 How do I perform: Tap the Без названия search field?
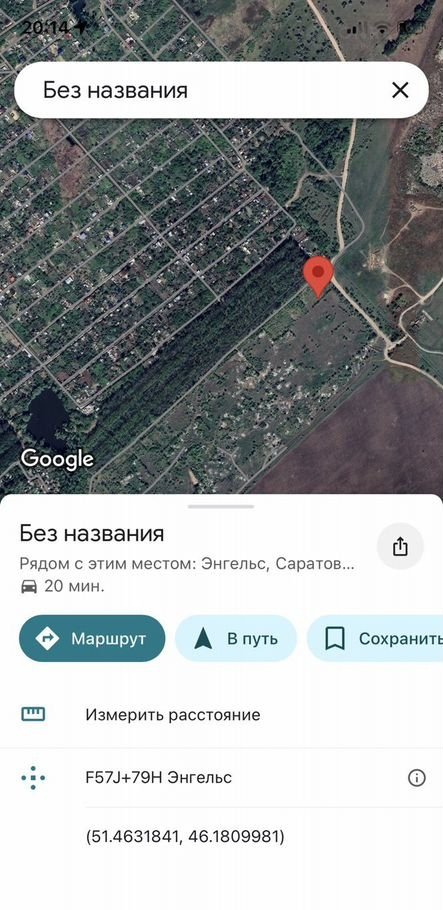click(x=221, y=90)
